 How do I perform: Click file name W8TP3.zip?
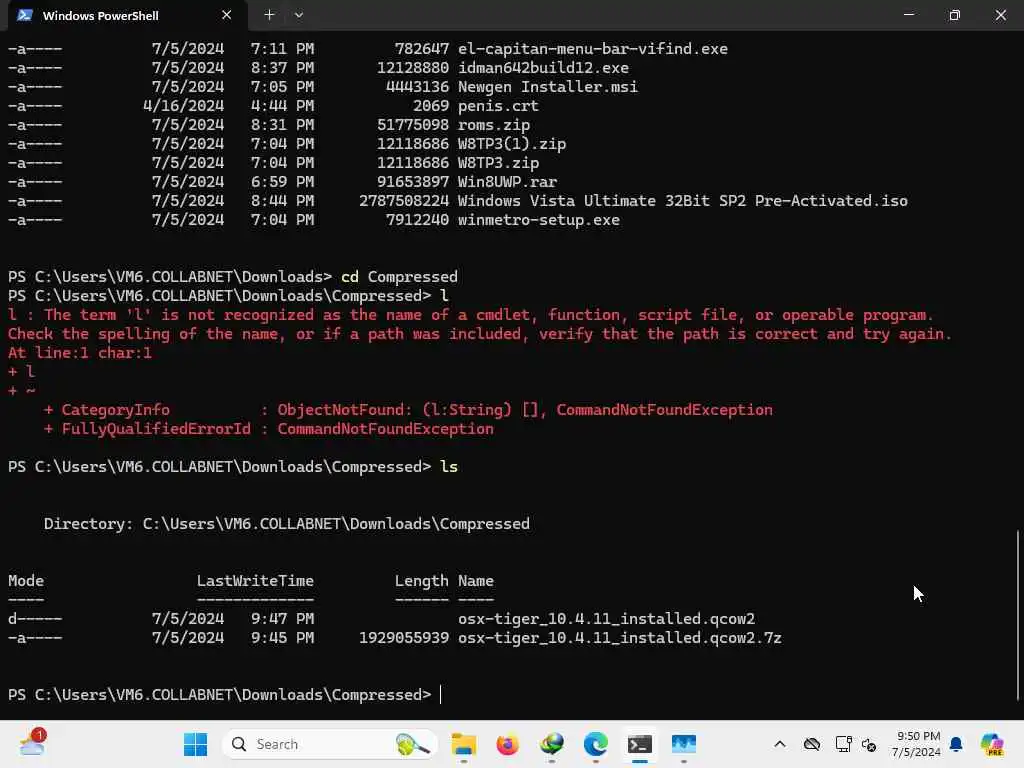498,163
